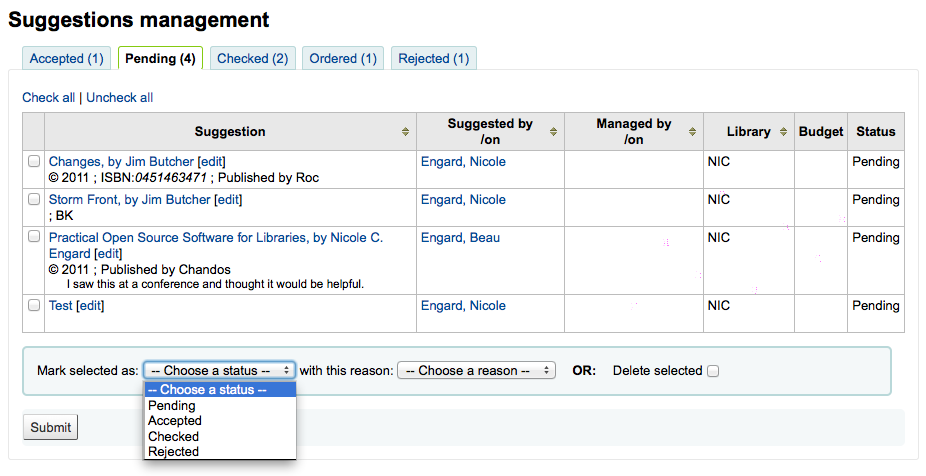Sort table by Suggestion column arrows
Viewport: 926px width, 476px height.
tap(405, 132)
